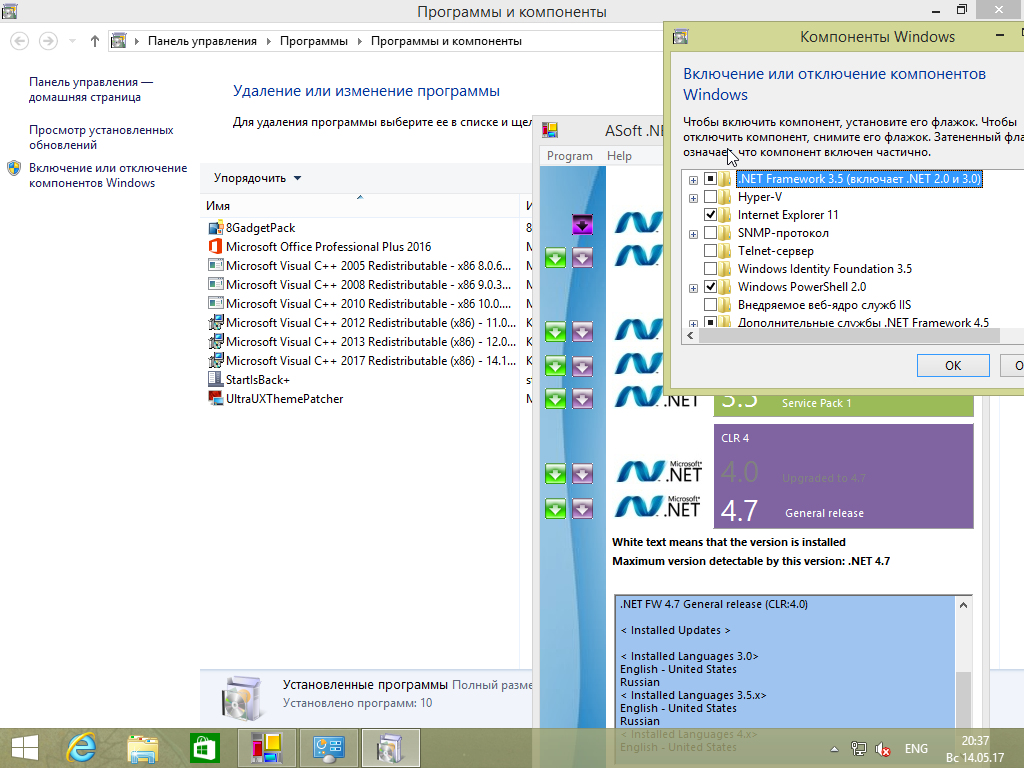Screen dimensions: 1024x768
Task: Uncheck the Internet Explorer 11 checkbox
Action: tap(711, 215)
